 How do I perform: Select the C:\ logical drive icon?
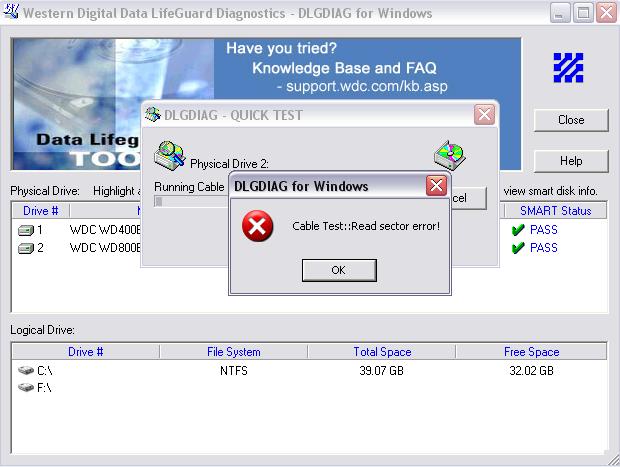(x=26, y=371)
